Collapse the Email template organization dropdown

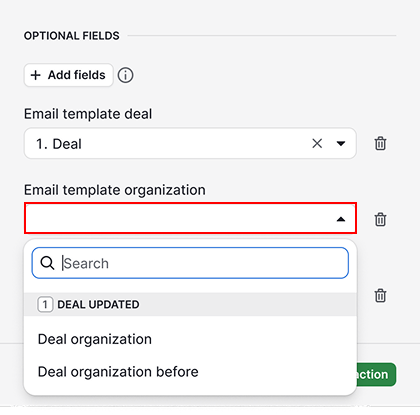[341, 219]
